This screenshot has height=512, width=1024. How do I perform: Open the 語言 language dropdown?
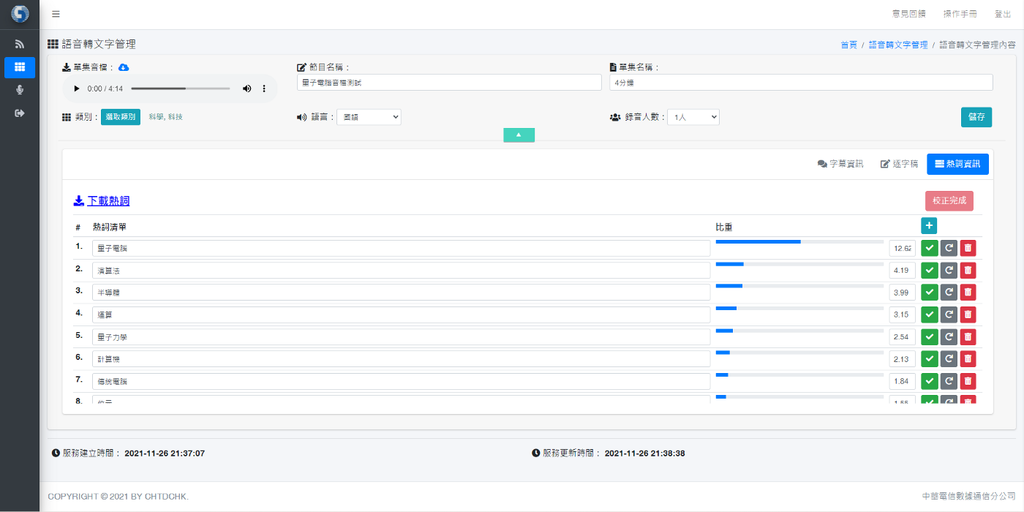tap(368, 117)
